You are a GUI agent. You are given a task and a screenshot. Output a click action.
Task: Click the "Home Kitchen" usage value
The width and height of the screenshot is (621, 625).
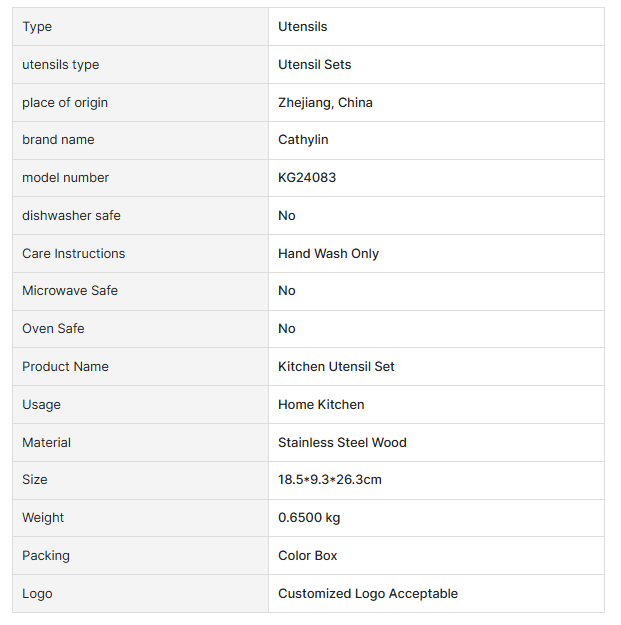pyautogui.click(x=321, y=405)
